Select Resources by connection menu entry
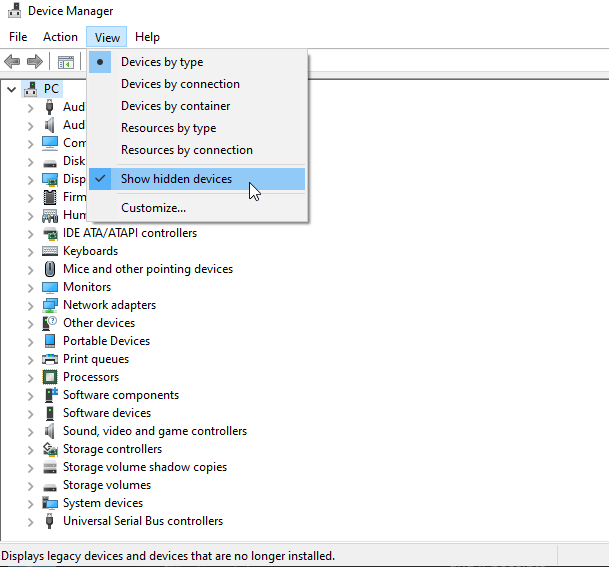This screenshot has height=567, width=609. tap(187, 150)
